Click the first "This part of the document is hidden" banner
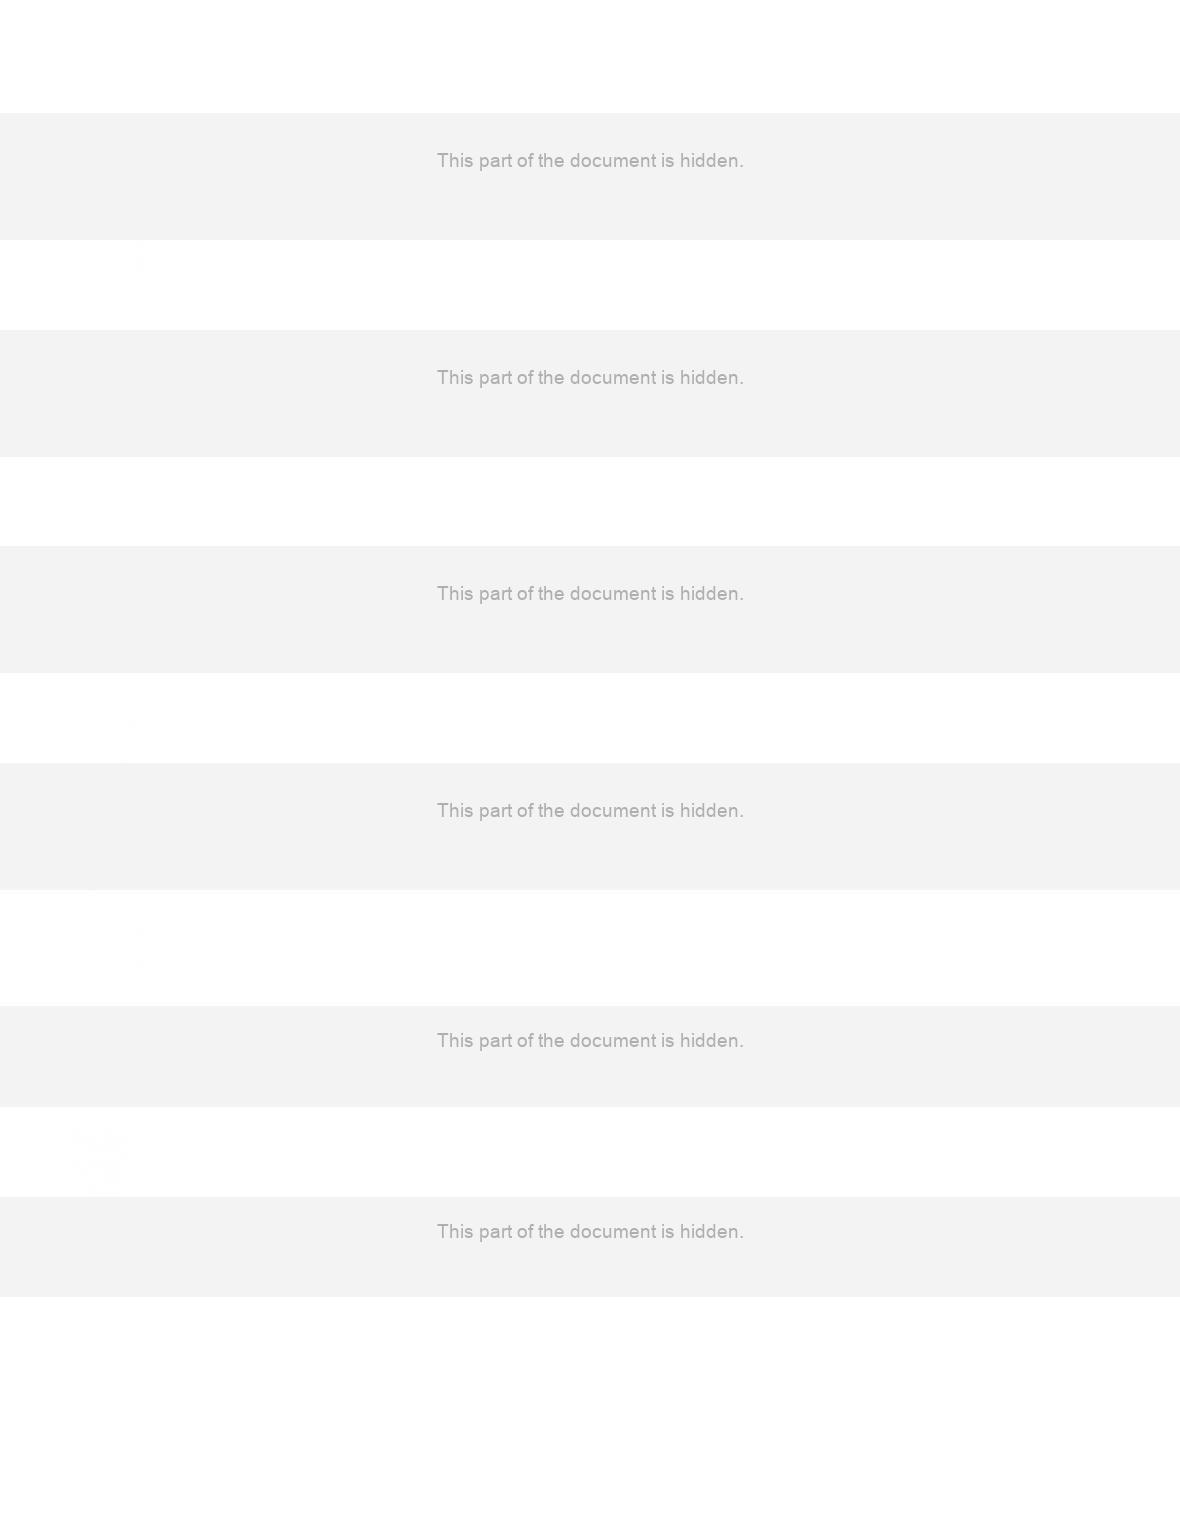This screenshot has height=1527, width=1180. 590,176
